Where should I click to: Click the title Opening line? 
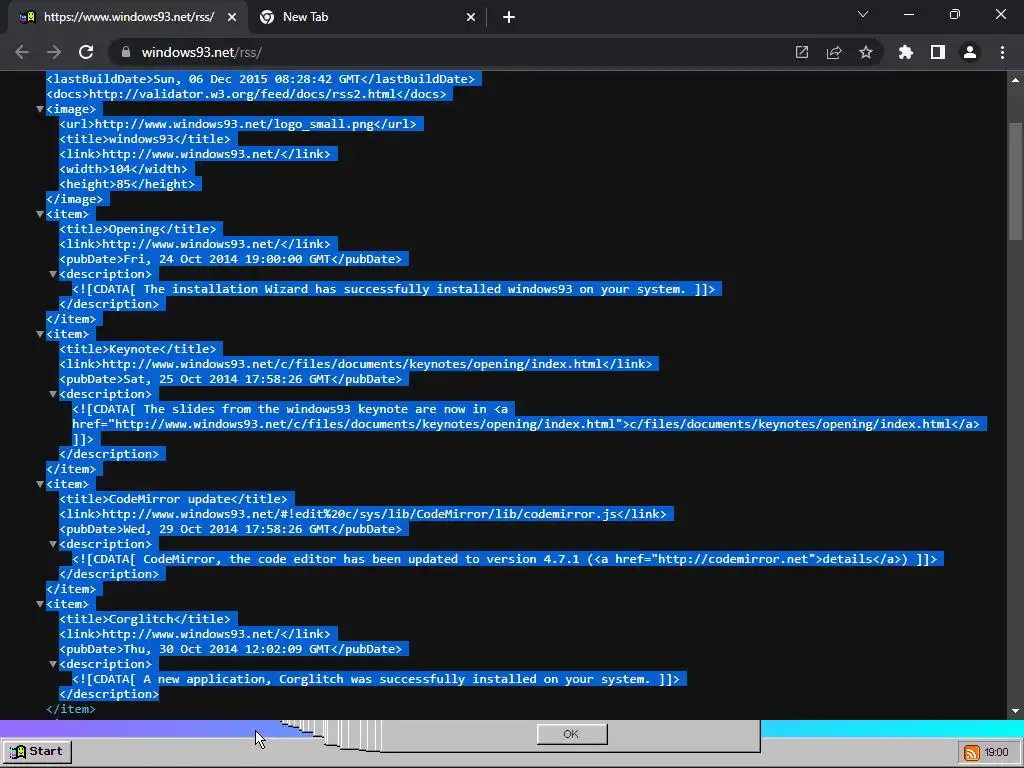[138, 229]
